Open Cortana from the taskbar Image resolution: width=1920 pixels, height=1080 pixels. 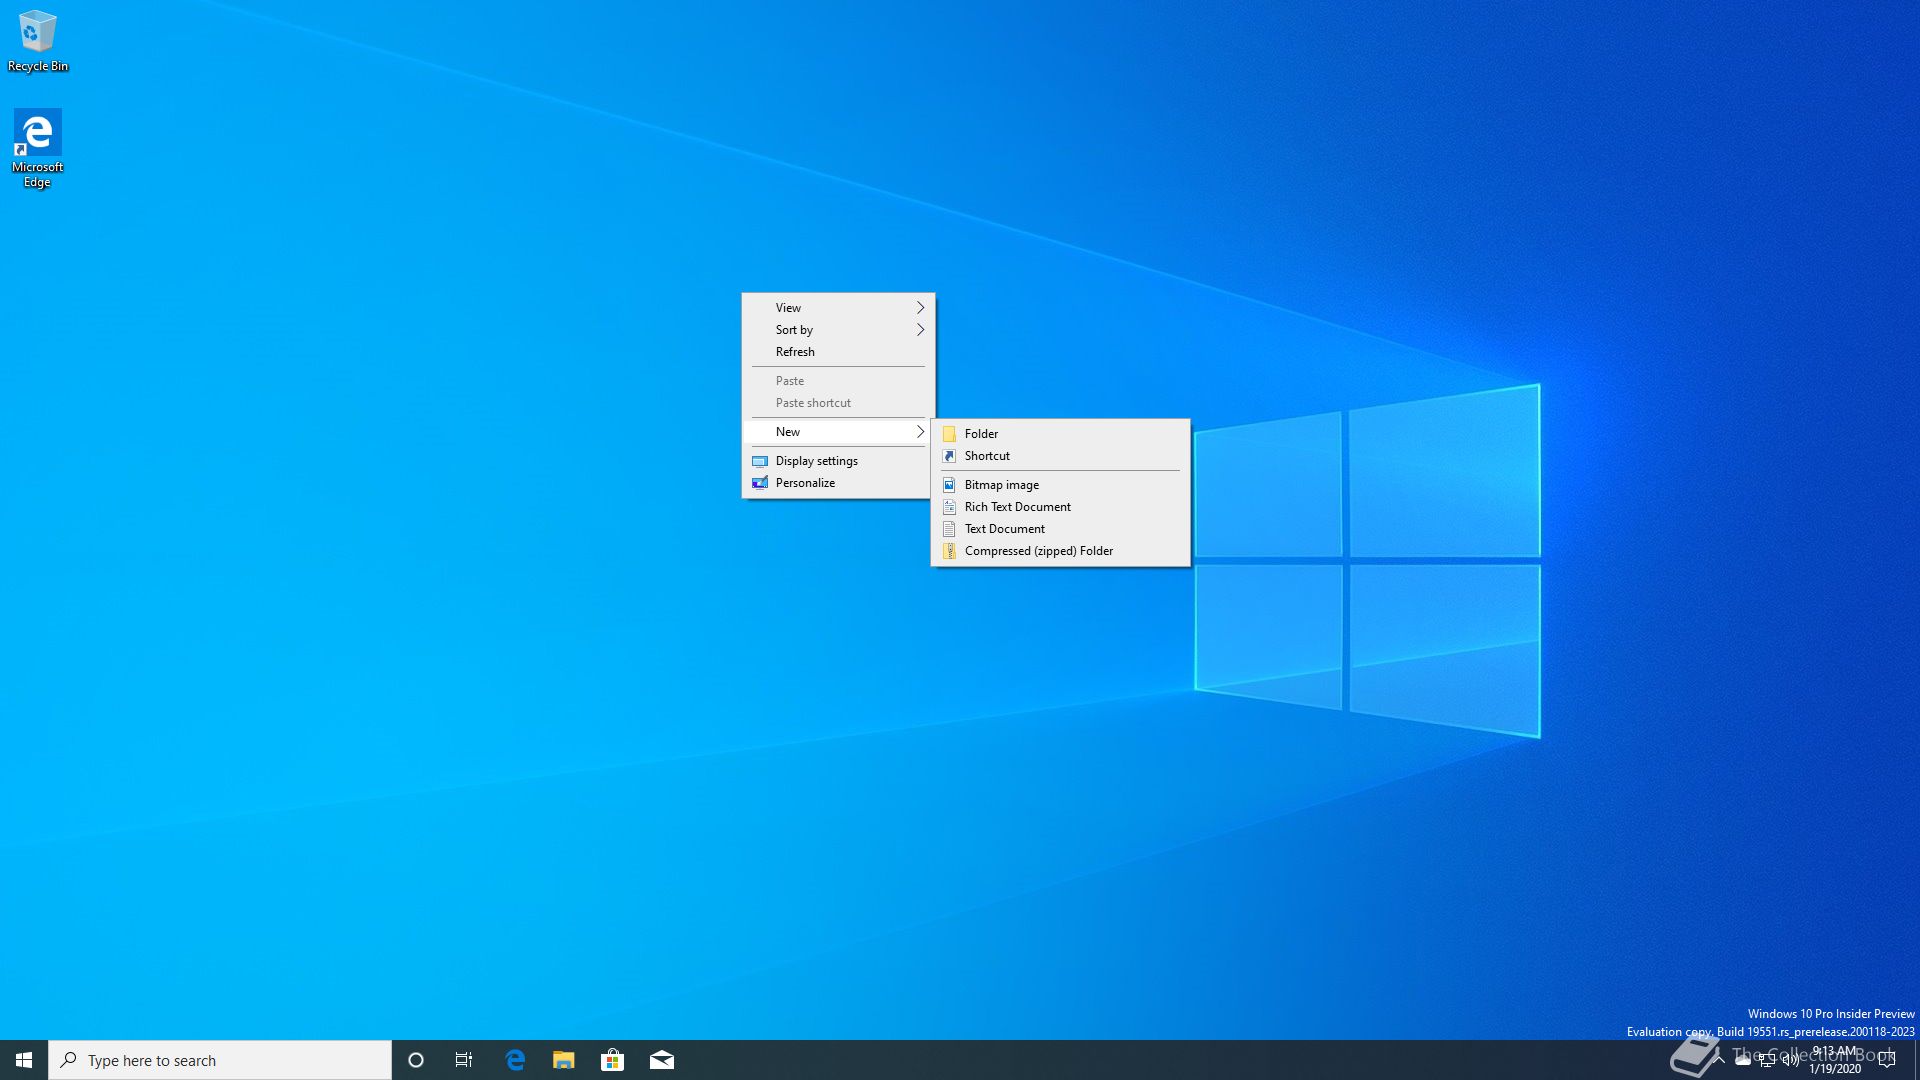[x=416, y=1060]
